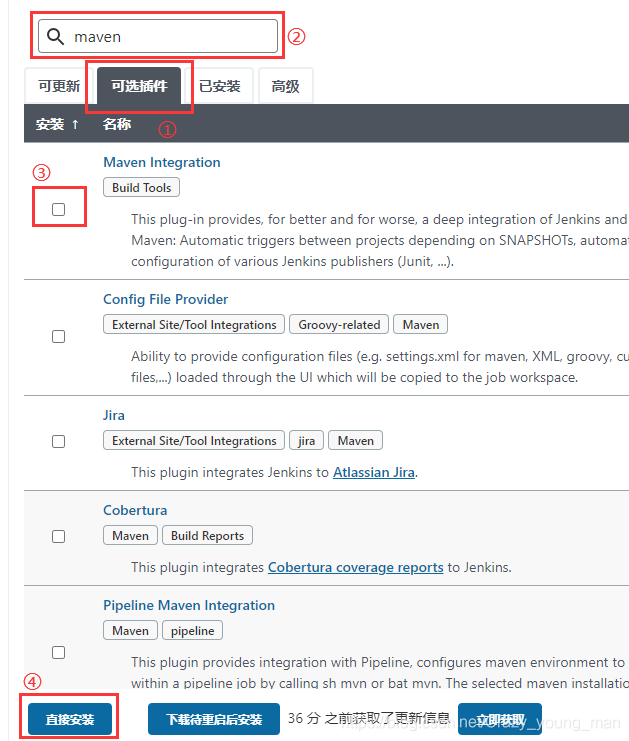Click the Build Tools tag
The width and height of the screenshot is (629, 741).
[141, 188]
